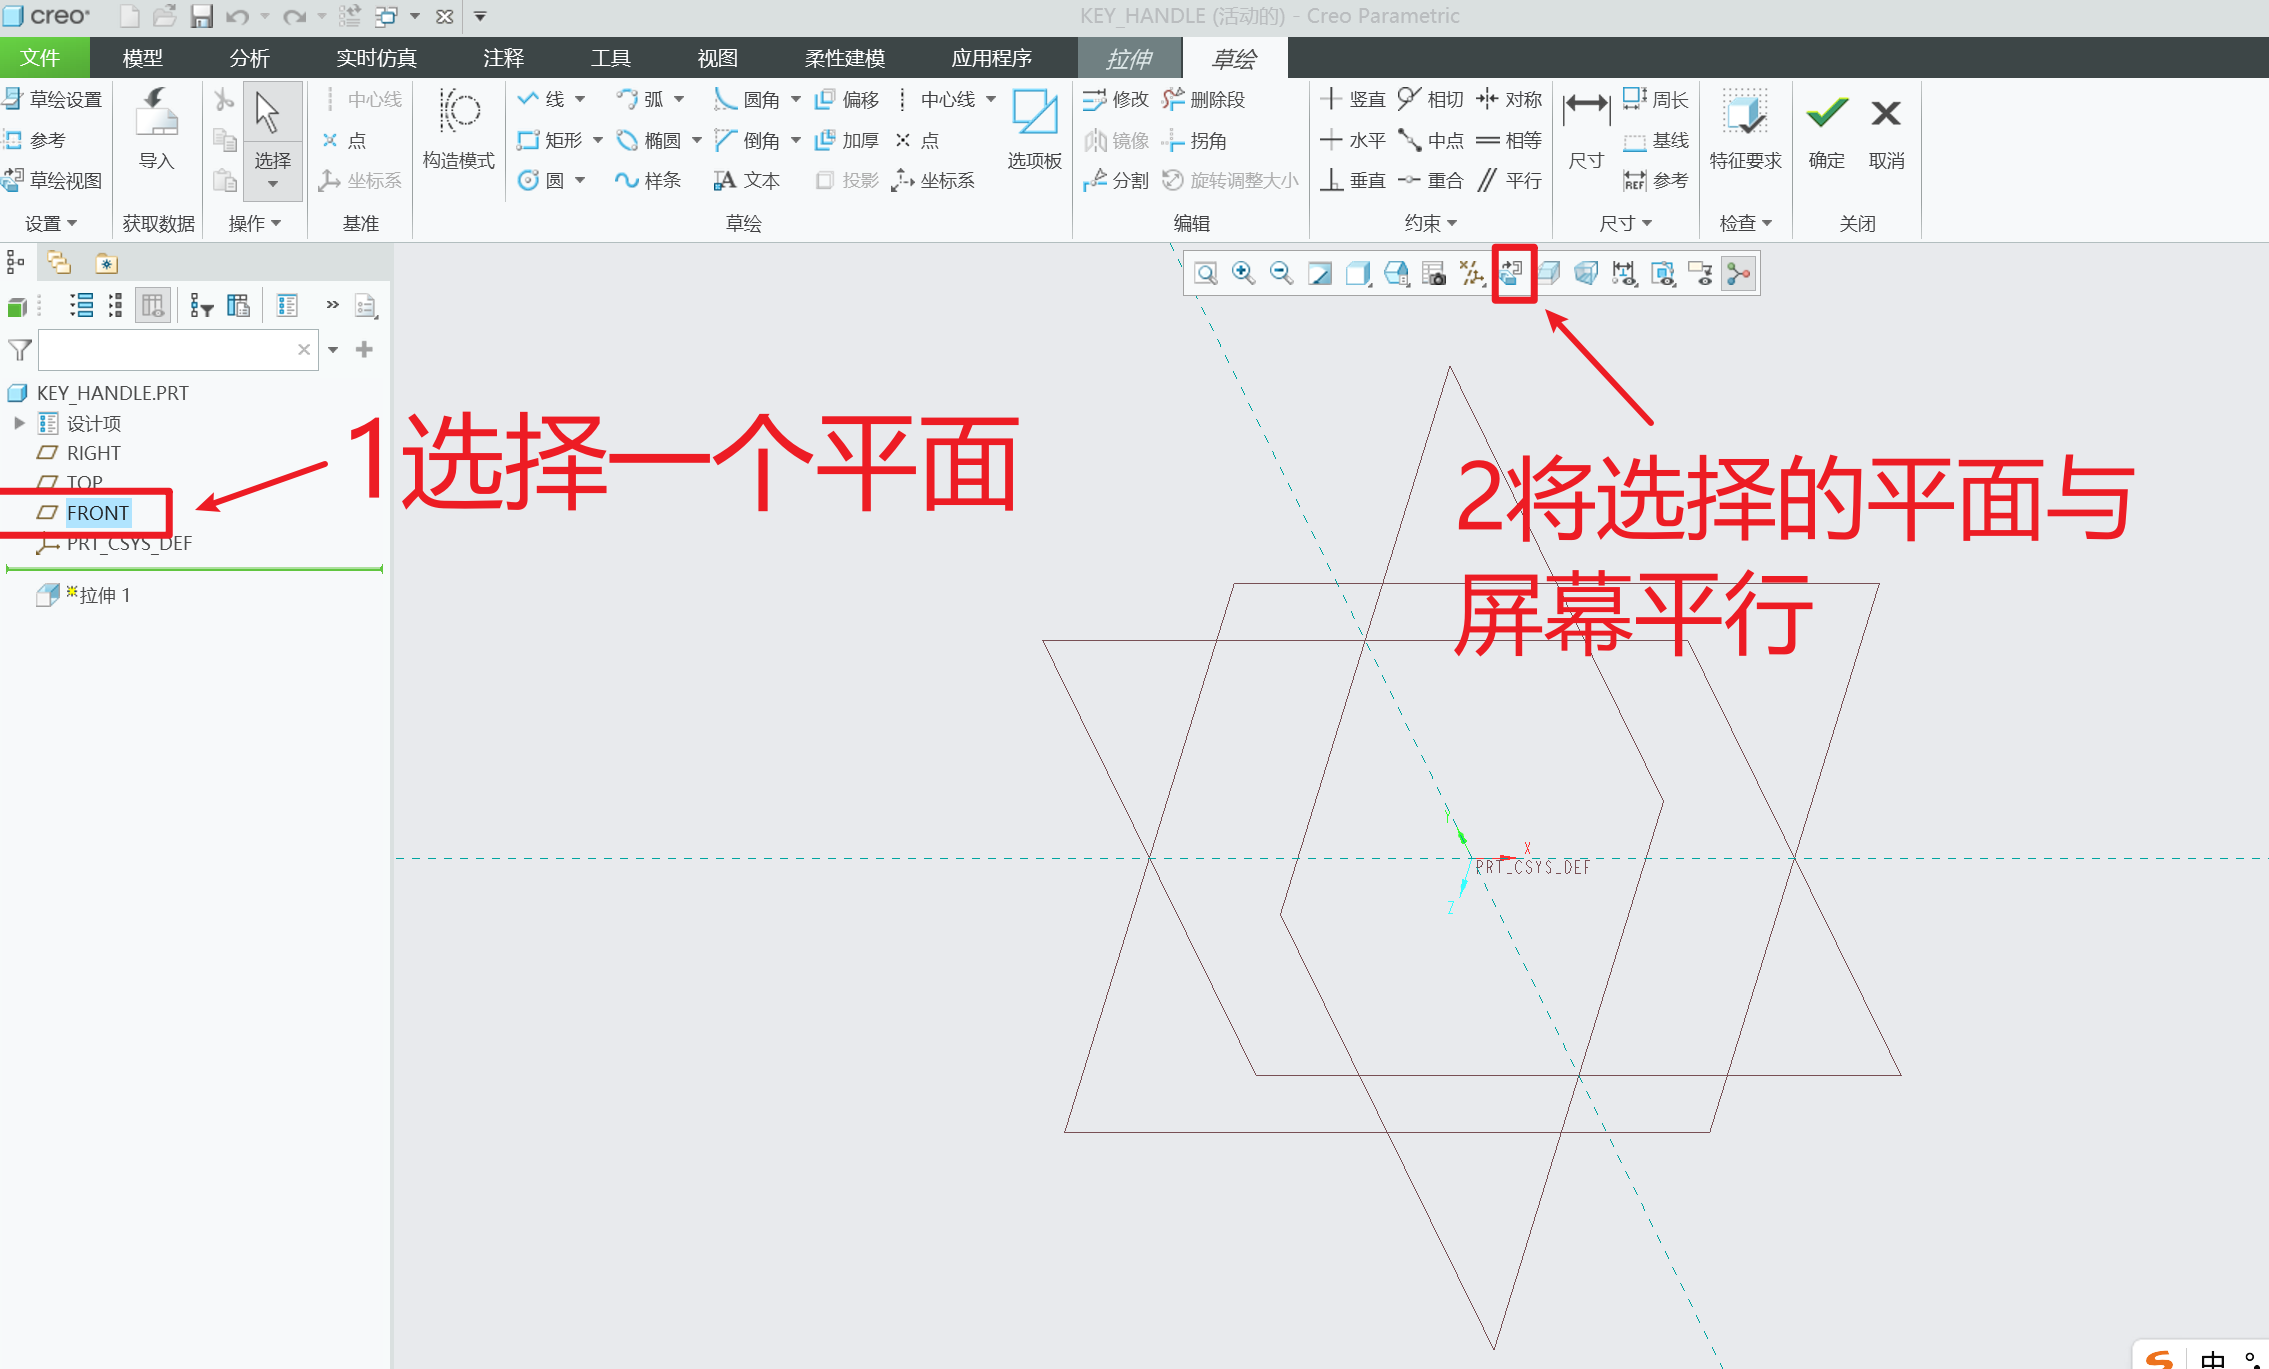Switch to the 模型 ribbon tab
2269x1369 pixels.
[x=141, y=57]
